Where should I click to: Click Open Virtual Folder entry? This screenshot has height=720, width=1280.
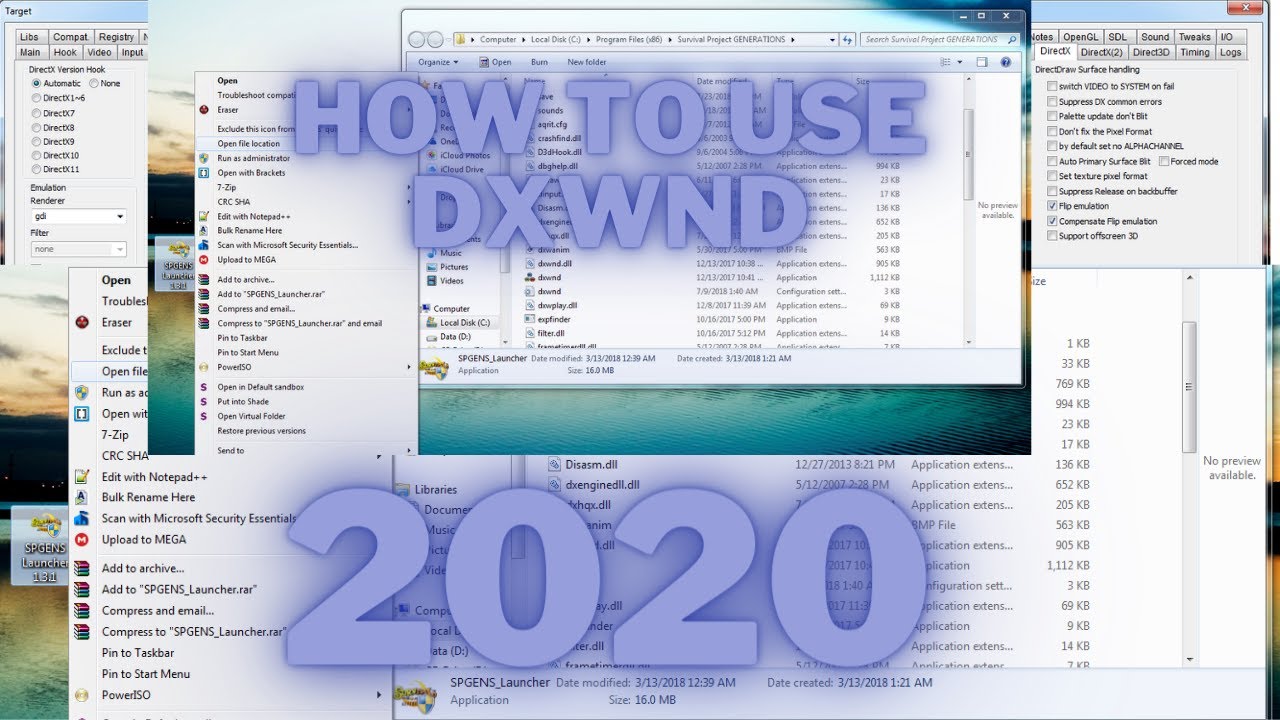point(251,416)
